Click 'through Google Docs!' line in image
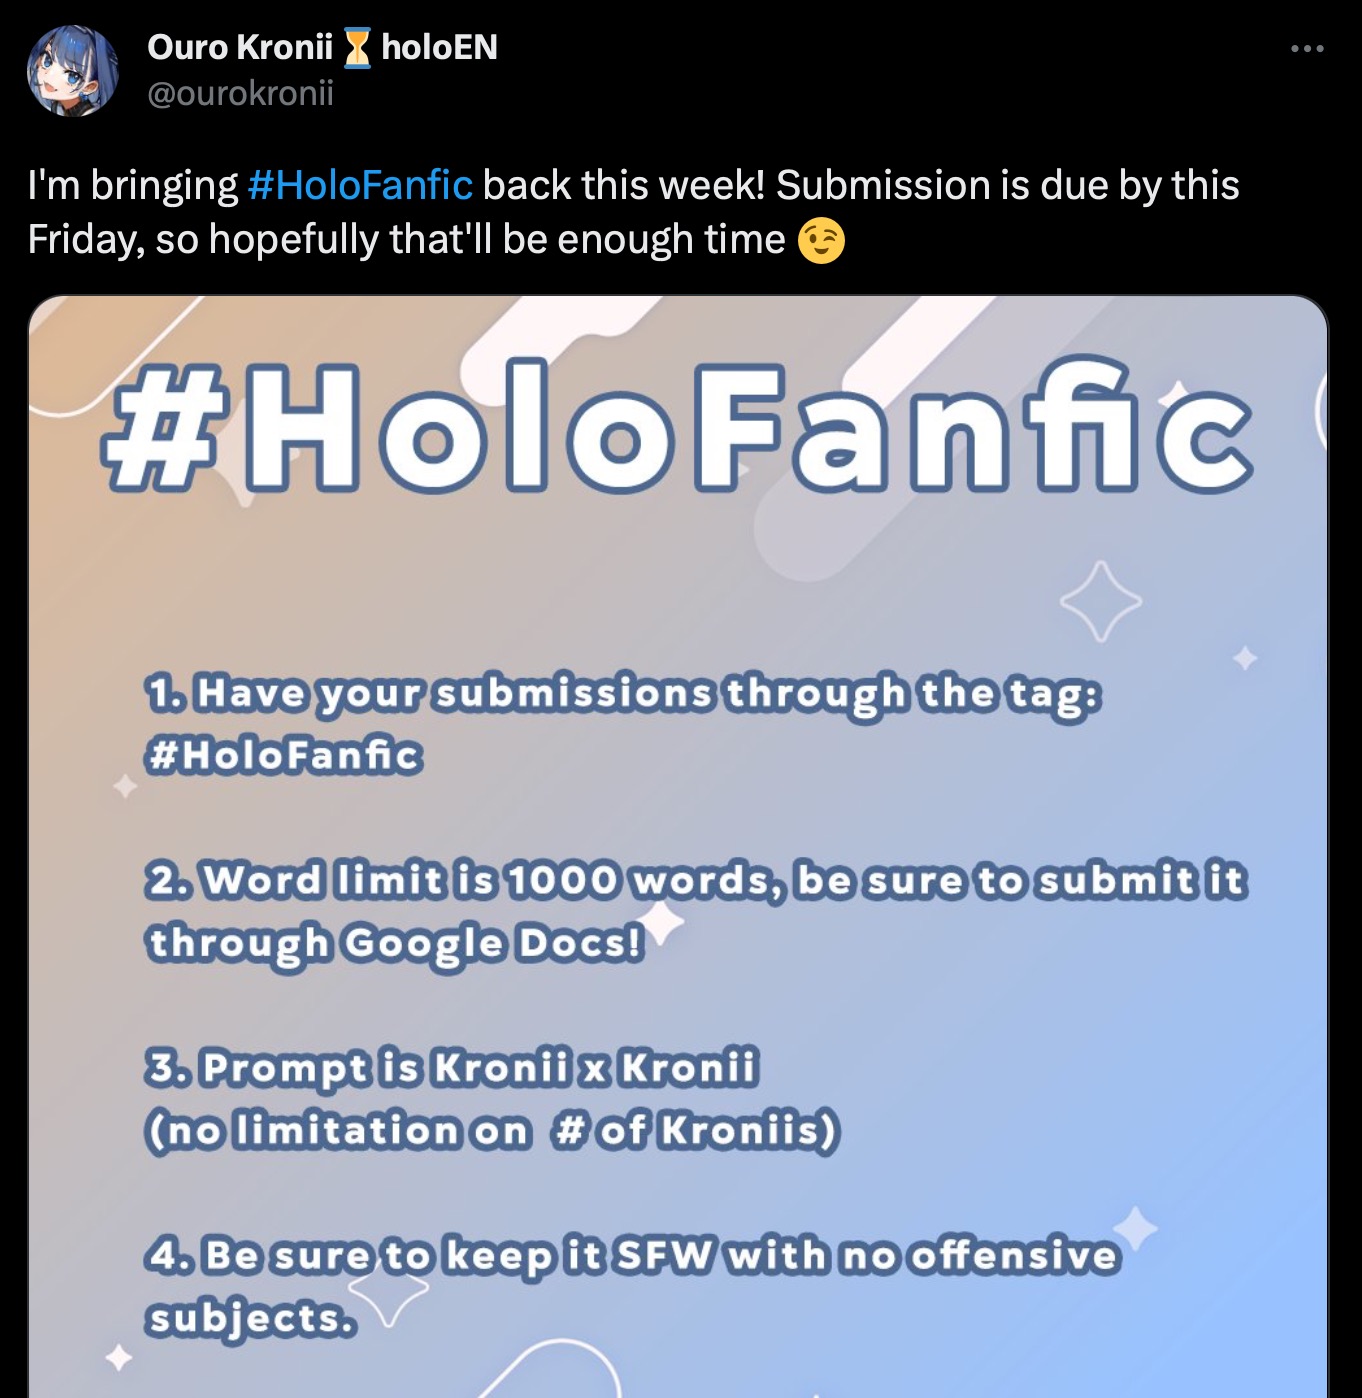This screenshot has width=1362, height=1398. pos(395,944)
